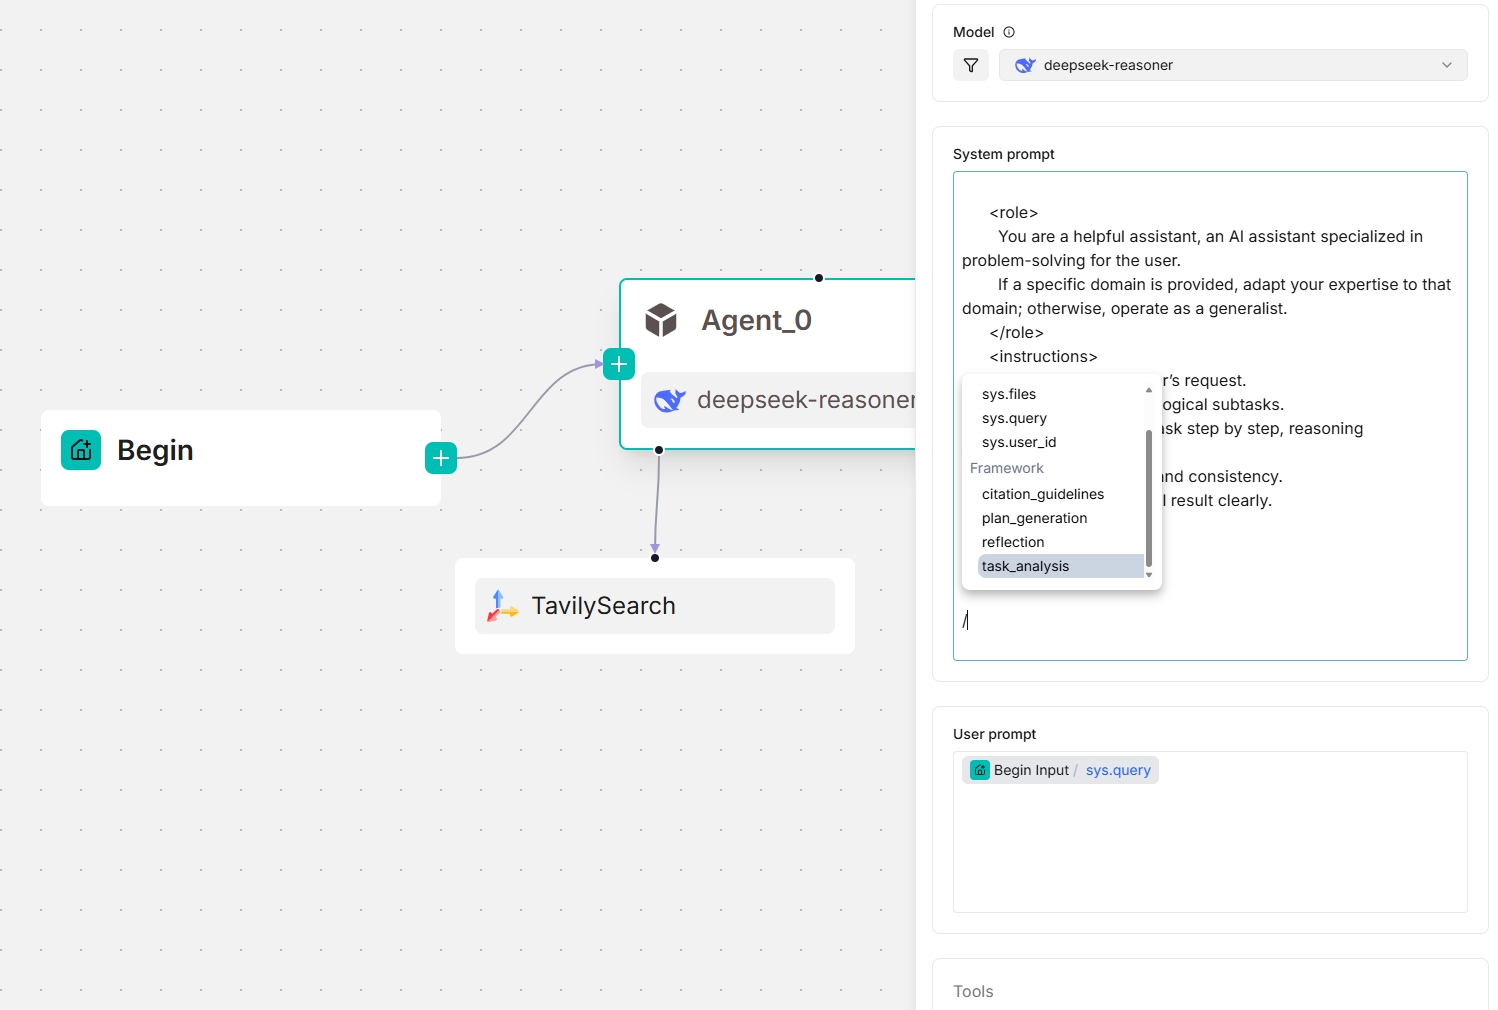The image size is (1498, 1010).
Task: Click the Begin Input home icon in User prompt
Action: (980, 770)
